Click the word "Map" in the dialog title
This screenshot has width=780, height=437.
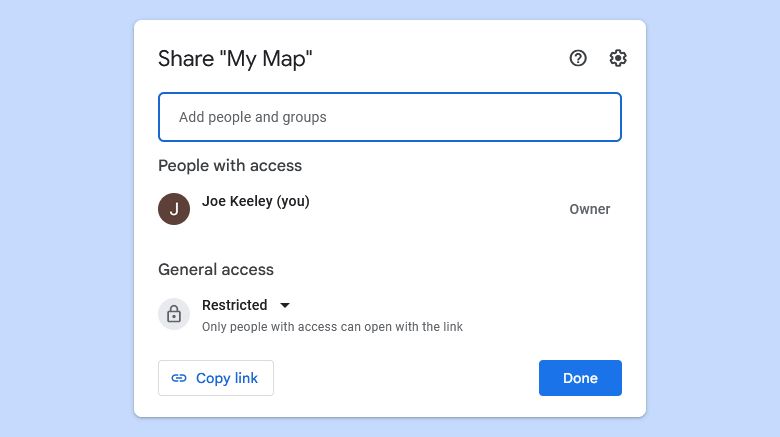tap(283, 59)
